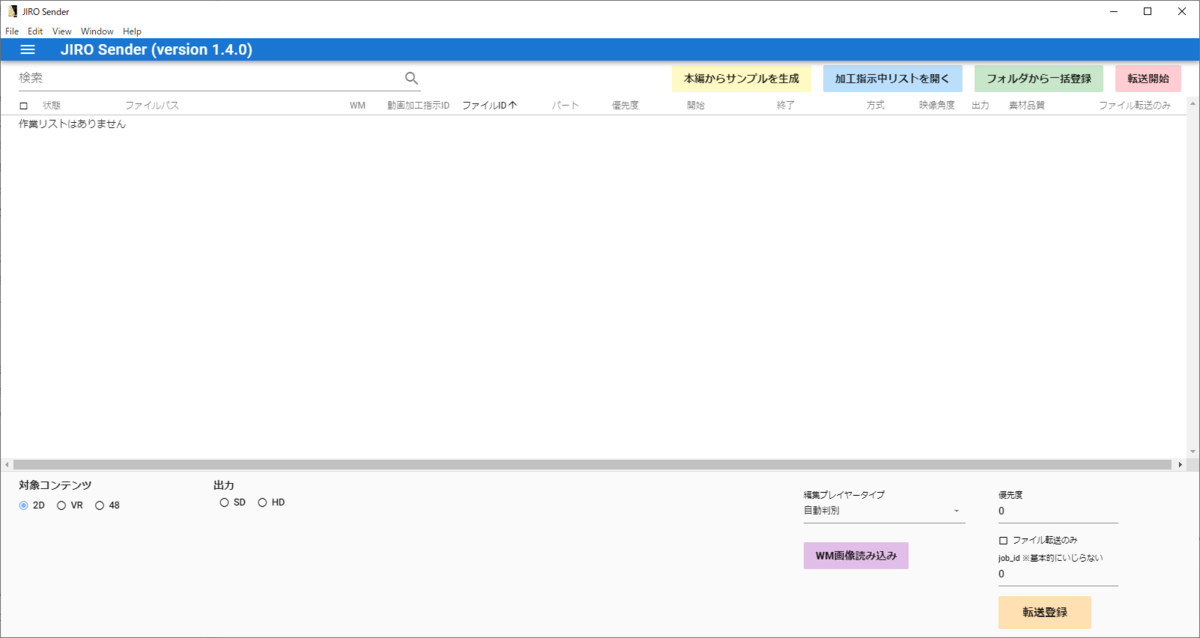Select the SD output radio button
The width and height of the screenshot is (1200, 638).
[x=224, y=502]
